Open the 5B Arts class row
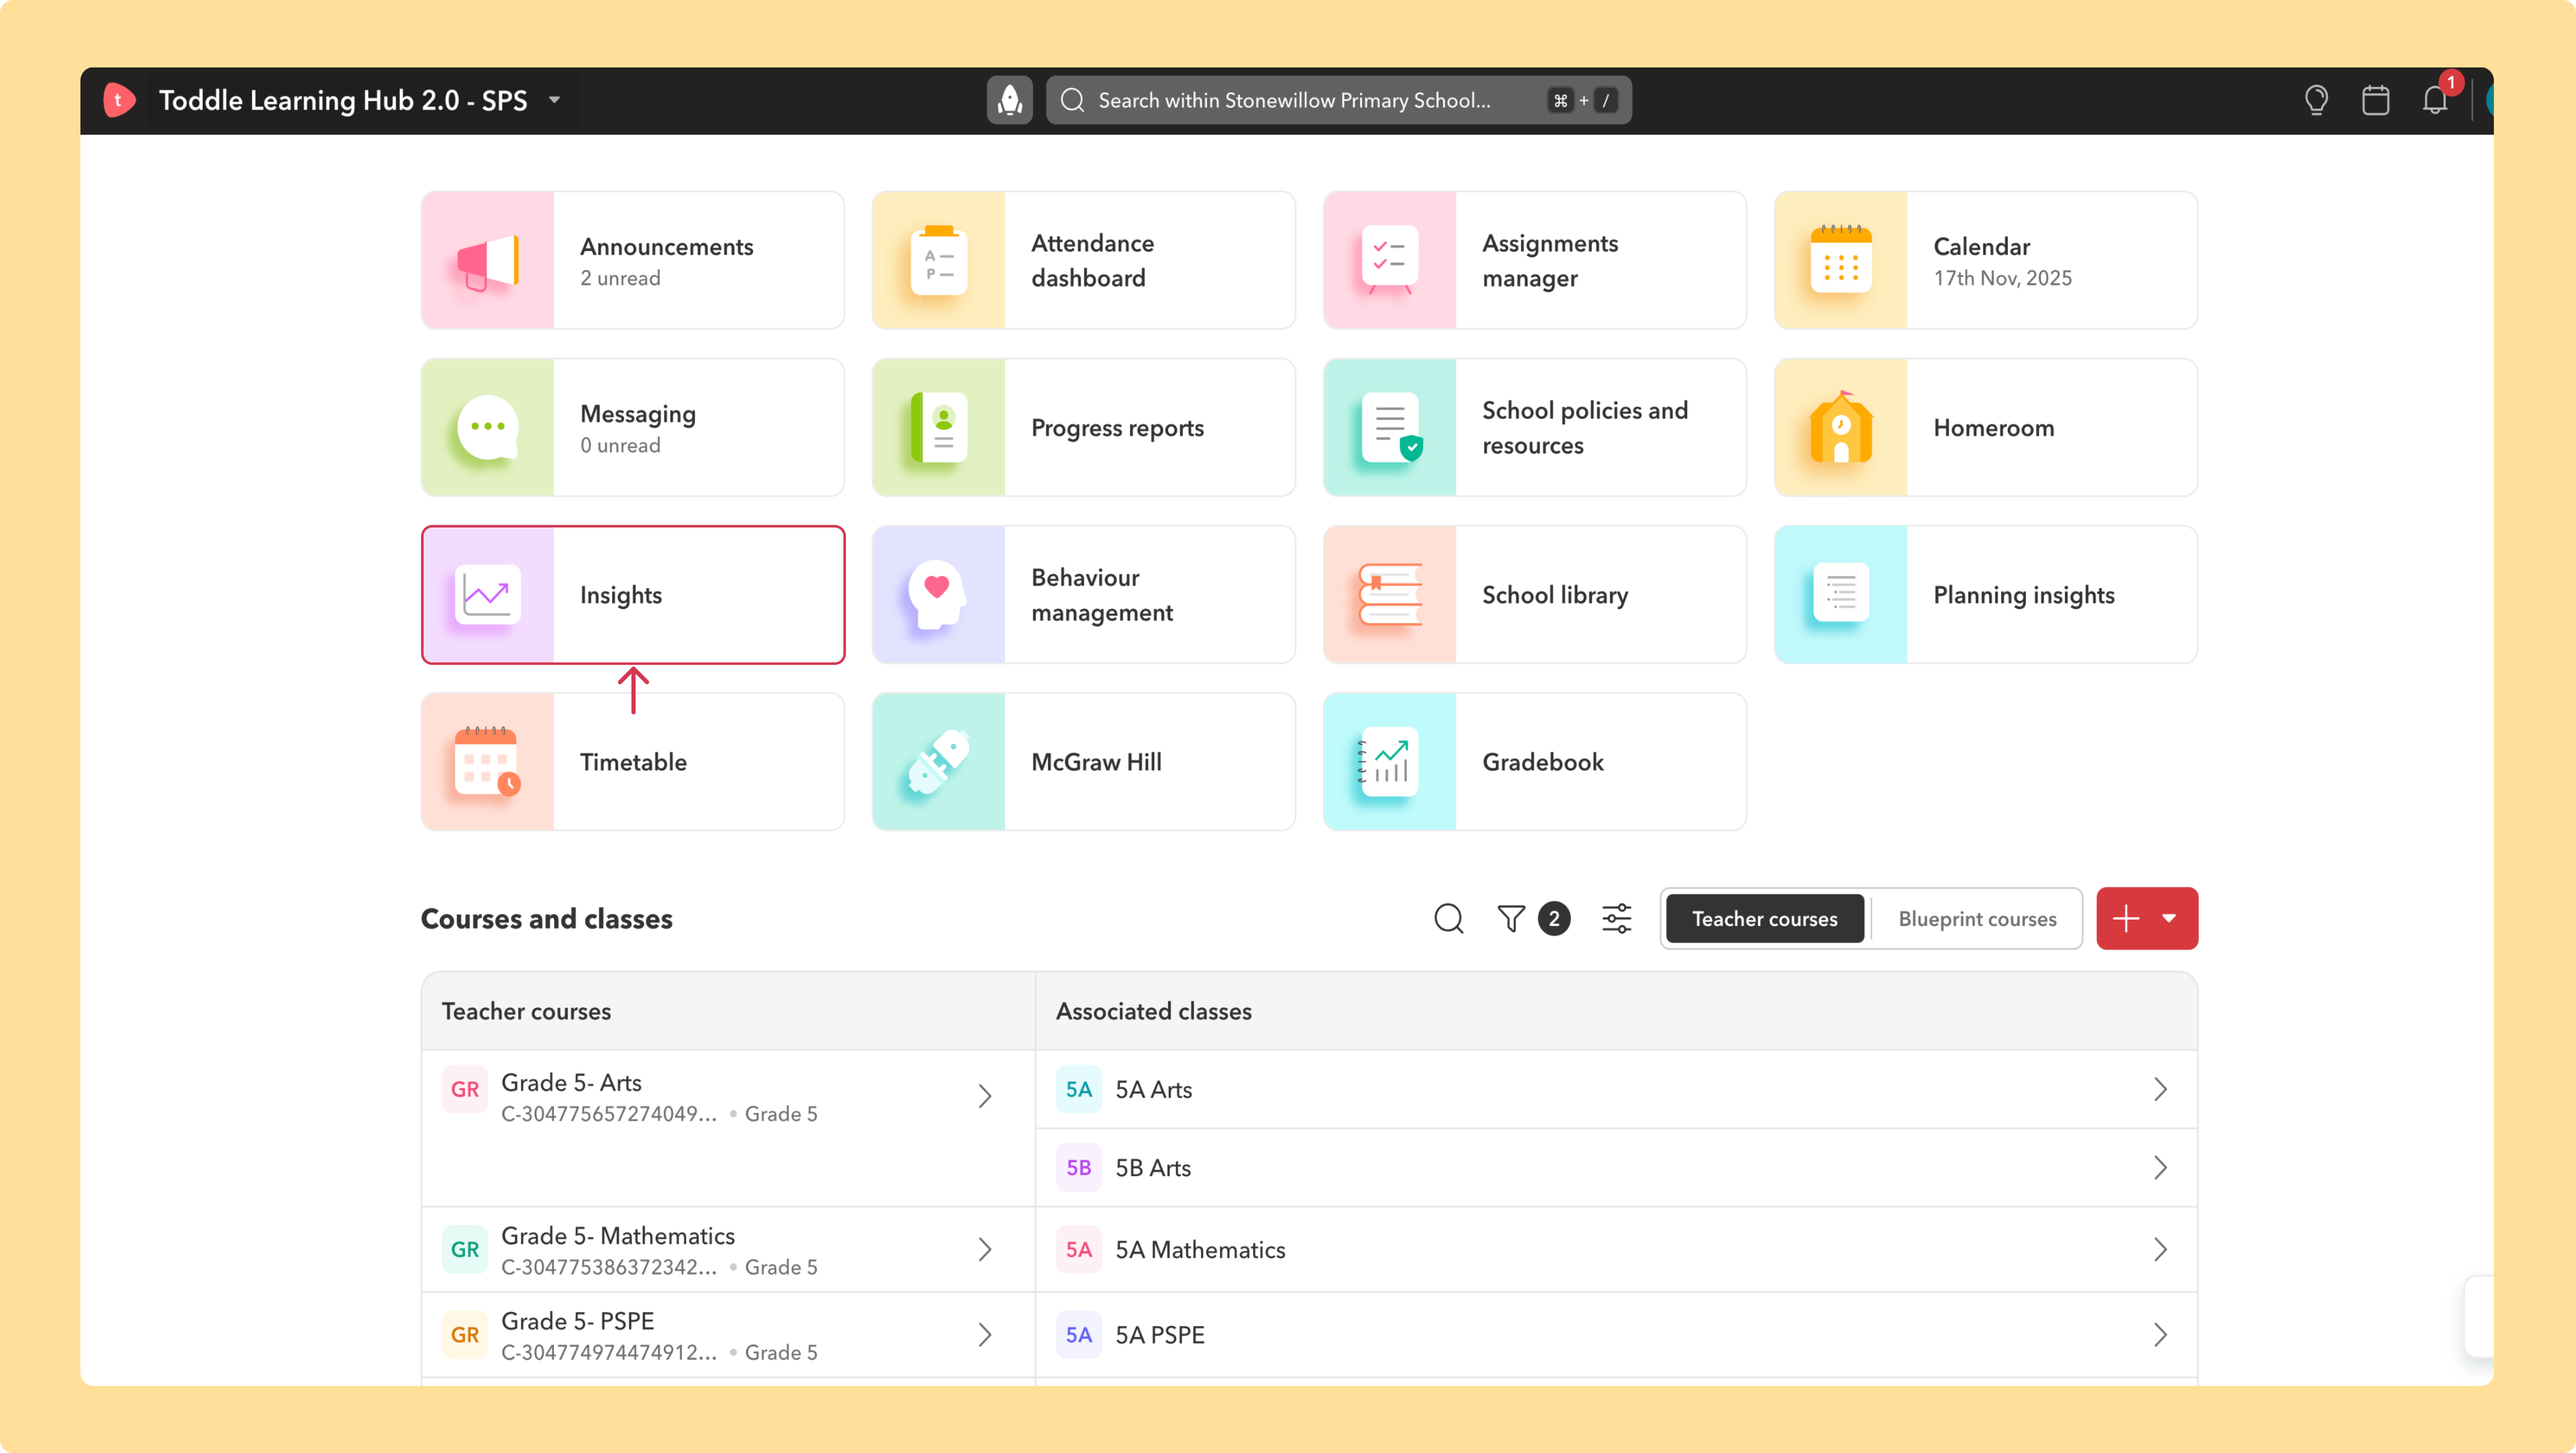The image size is (2576, 1453). tap(1616, 1168)
